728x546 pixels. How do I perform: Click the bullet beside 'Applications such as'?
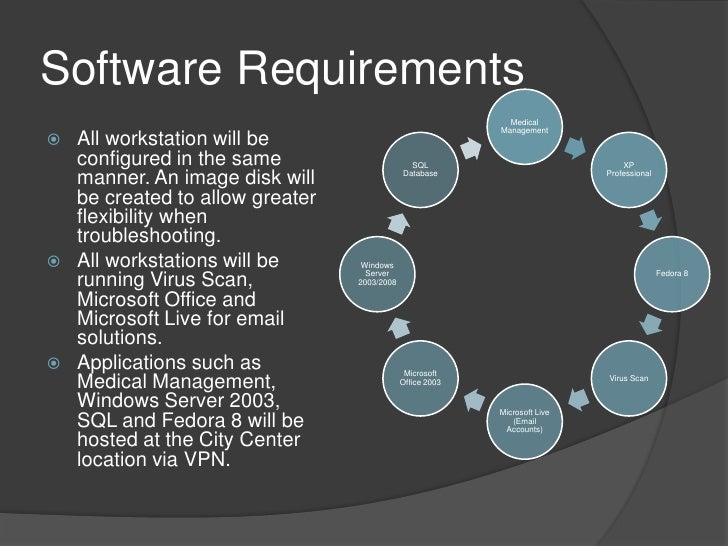click(x=54, y=363)
